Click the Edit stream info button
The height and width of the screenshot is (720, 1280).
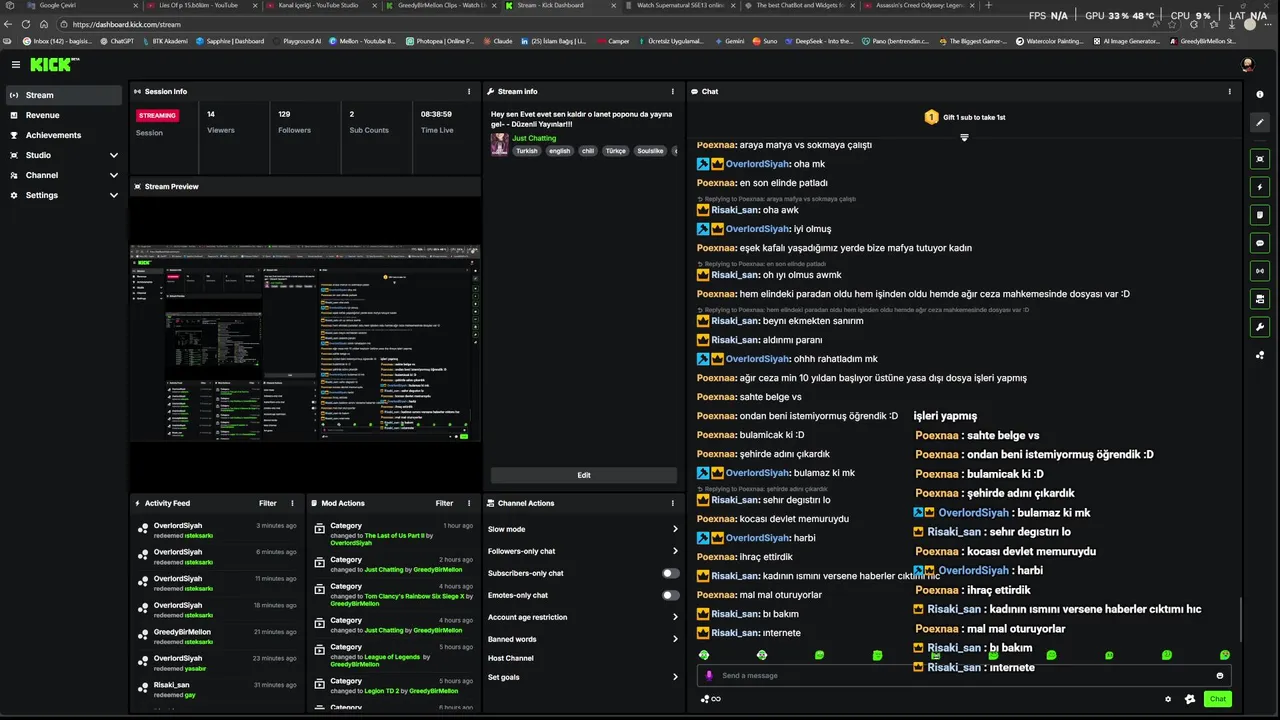[584, 475]
